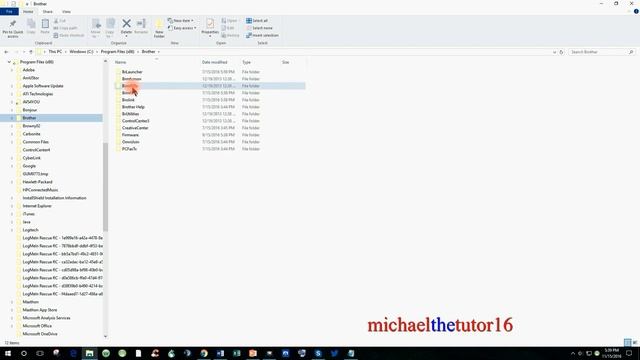Expand the ATI Technologies tree node

pos(12,94)
